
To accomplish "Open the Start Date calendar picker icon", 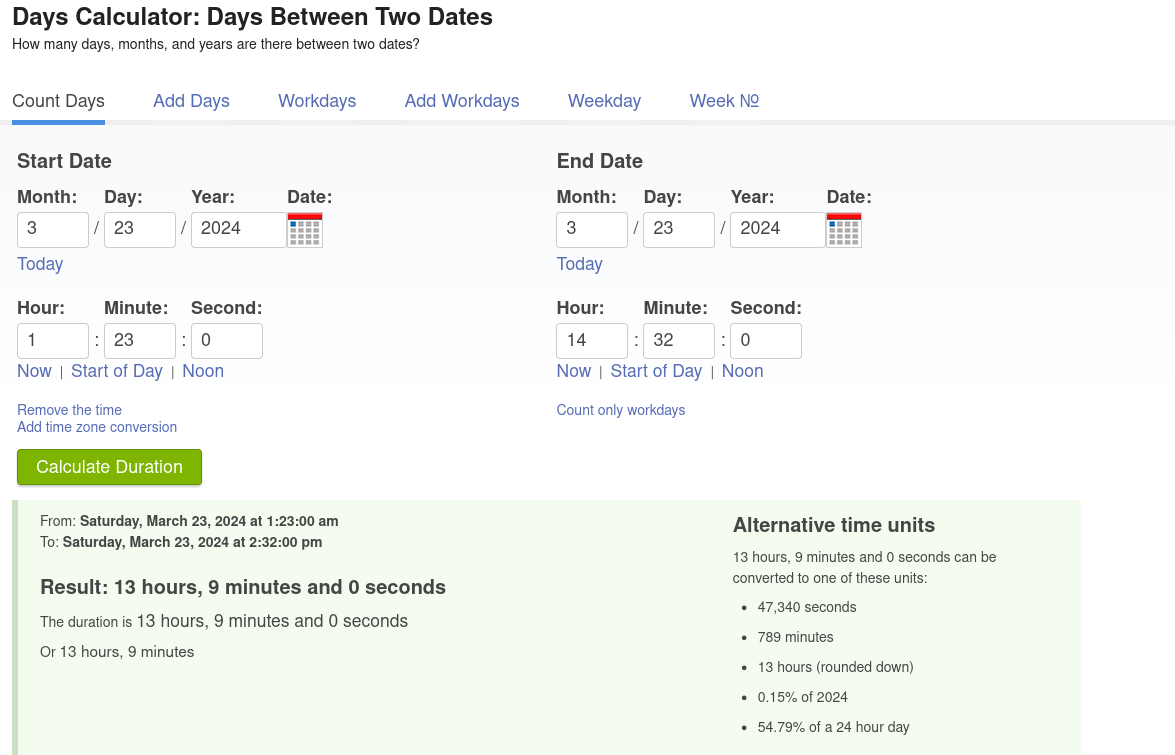I will (305, 230).
